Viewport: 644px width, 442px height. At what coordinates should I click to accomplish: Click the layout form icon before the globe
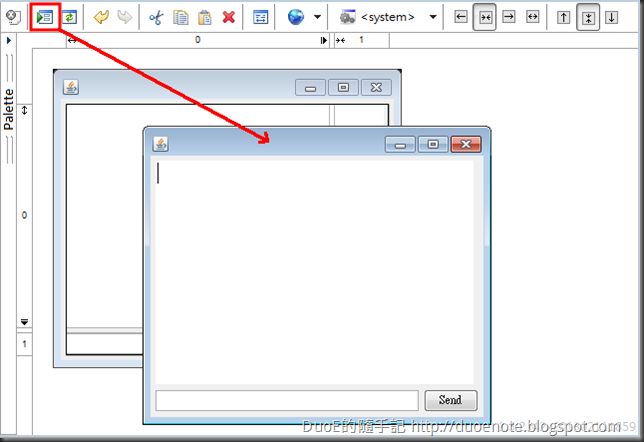click(x=260, y=17)
